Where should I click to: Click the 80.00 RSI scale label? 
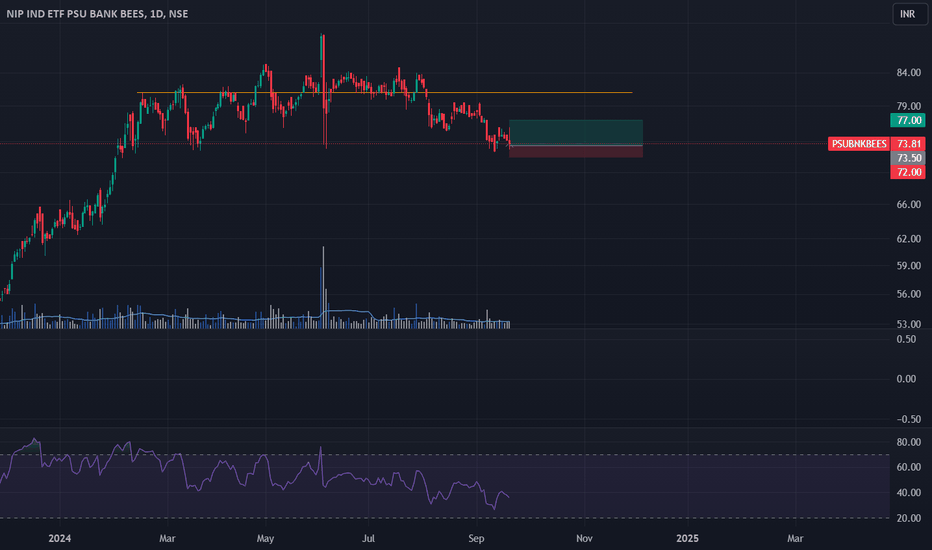click(908, 442)
